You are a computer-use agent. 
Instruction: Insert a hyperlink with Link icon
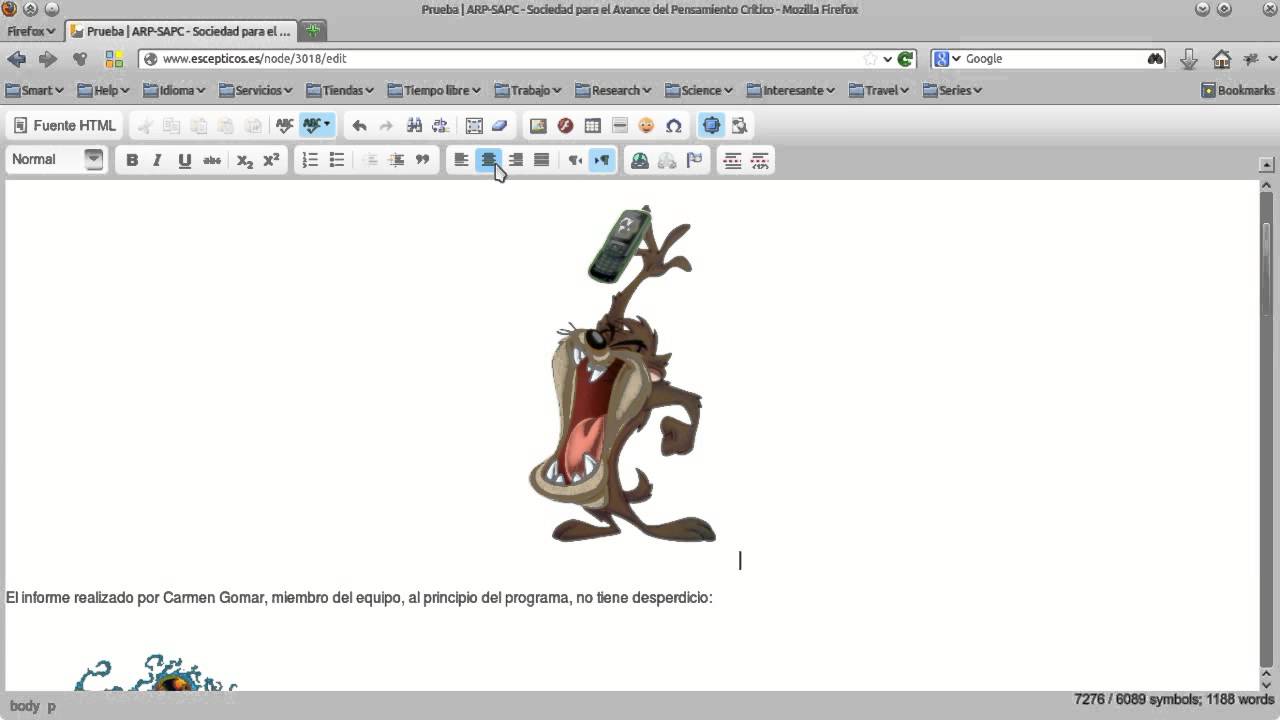(x=640, y=160)
